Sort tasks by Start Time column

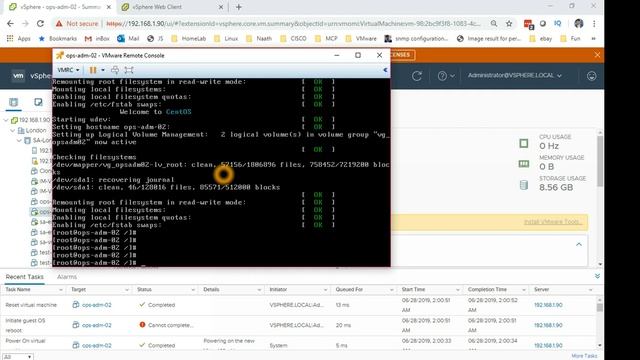click(x=413, y=289)
